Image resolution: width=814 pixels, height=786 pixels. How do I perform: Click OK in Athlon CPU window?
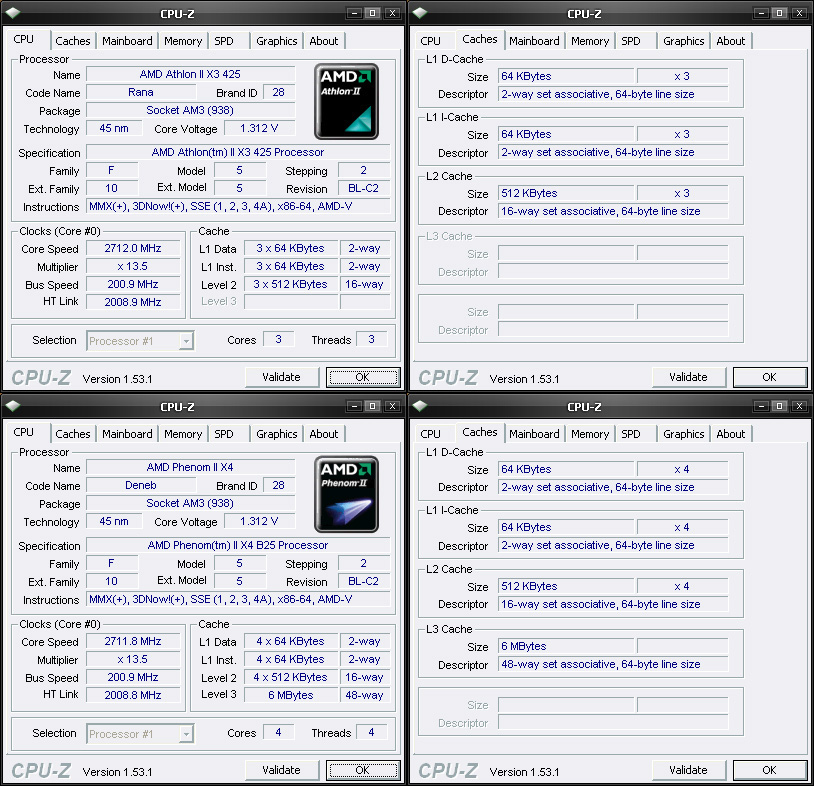(x=363, y=377)
